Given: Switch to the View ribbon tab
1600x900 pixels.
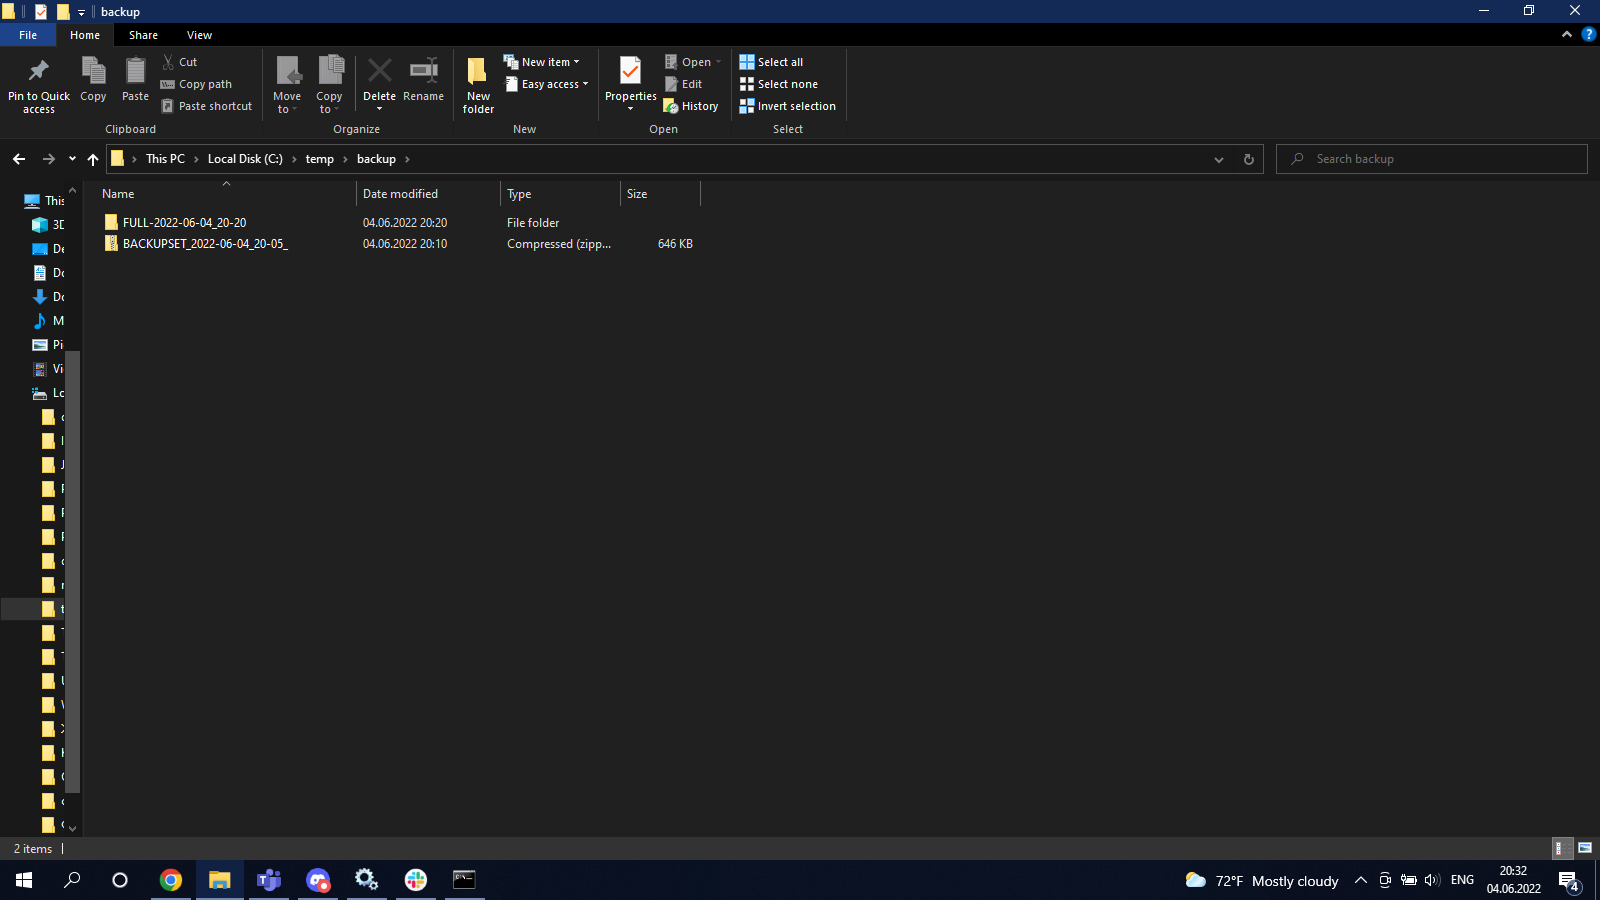Looking at the screenshot, I should (x=199, y=35).
